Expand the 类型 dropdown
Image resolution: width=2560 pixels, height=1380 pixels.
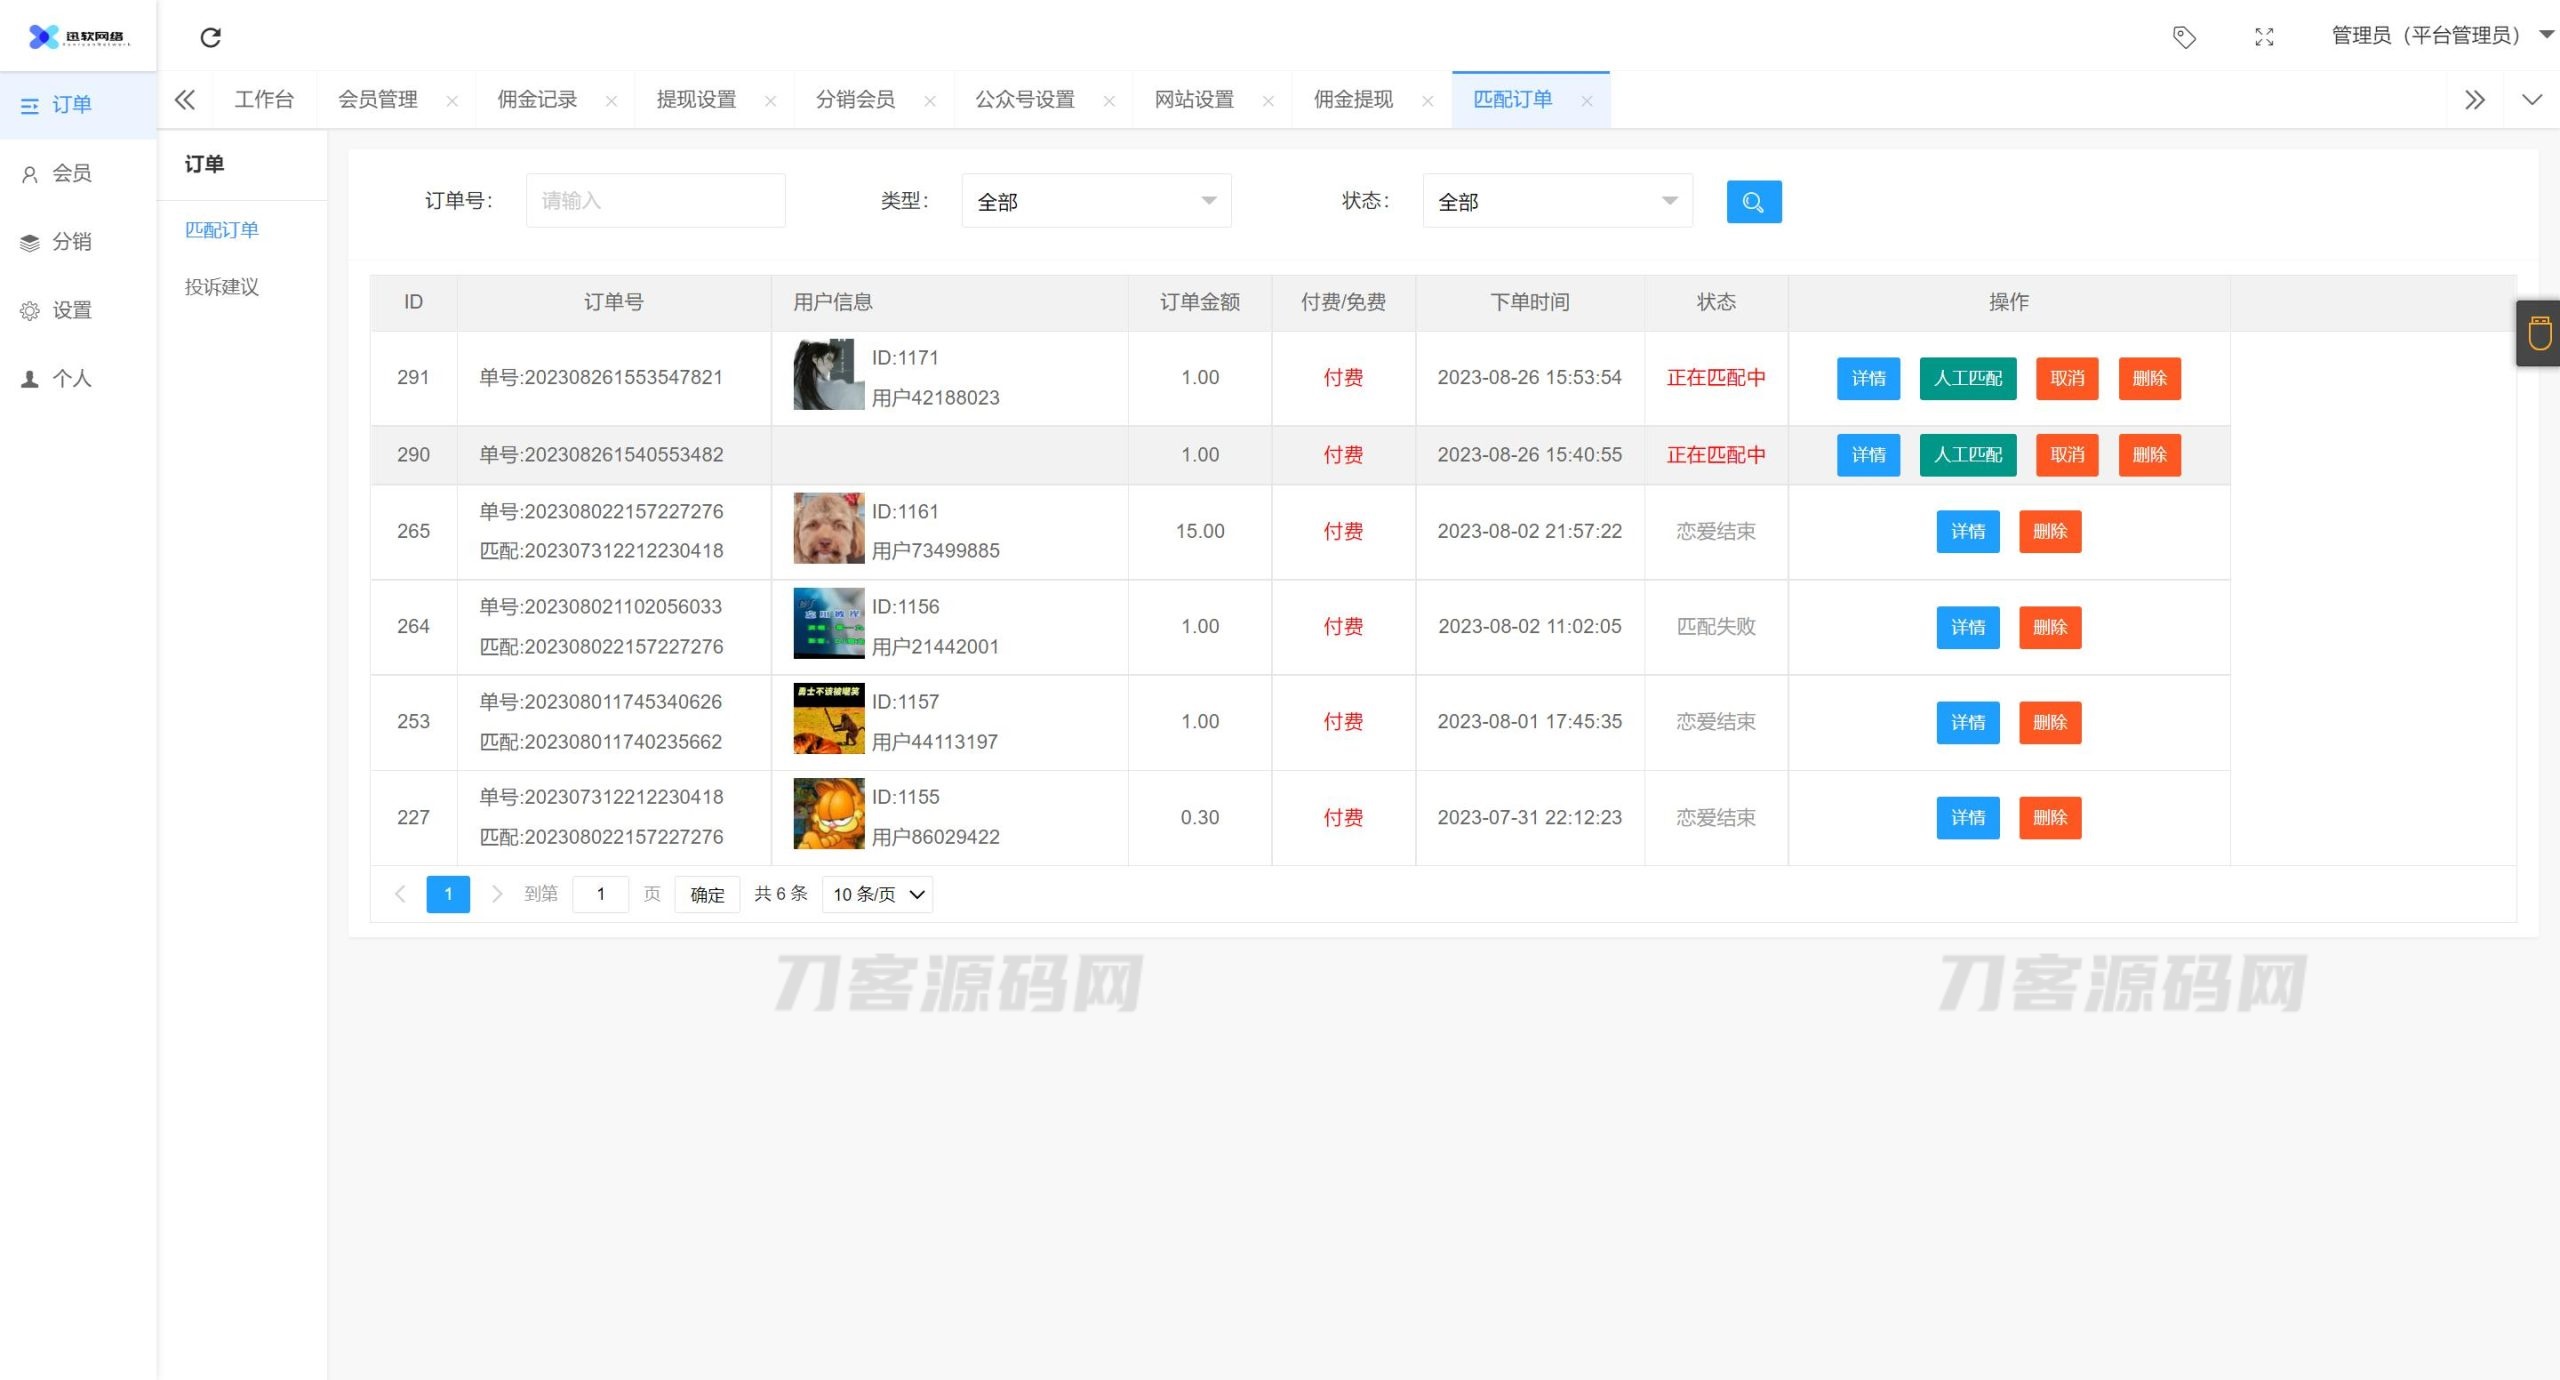click(1096, 201)
